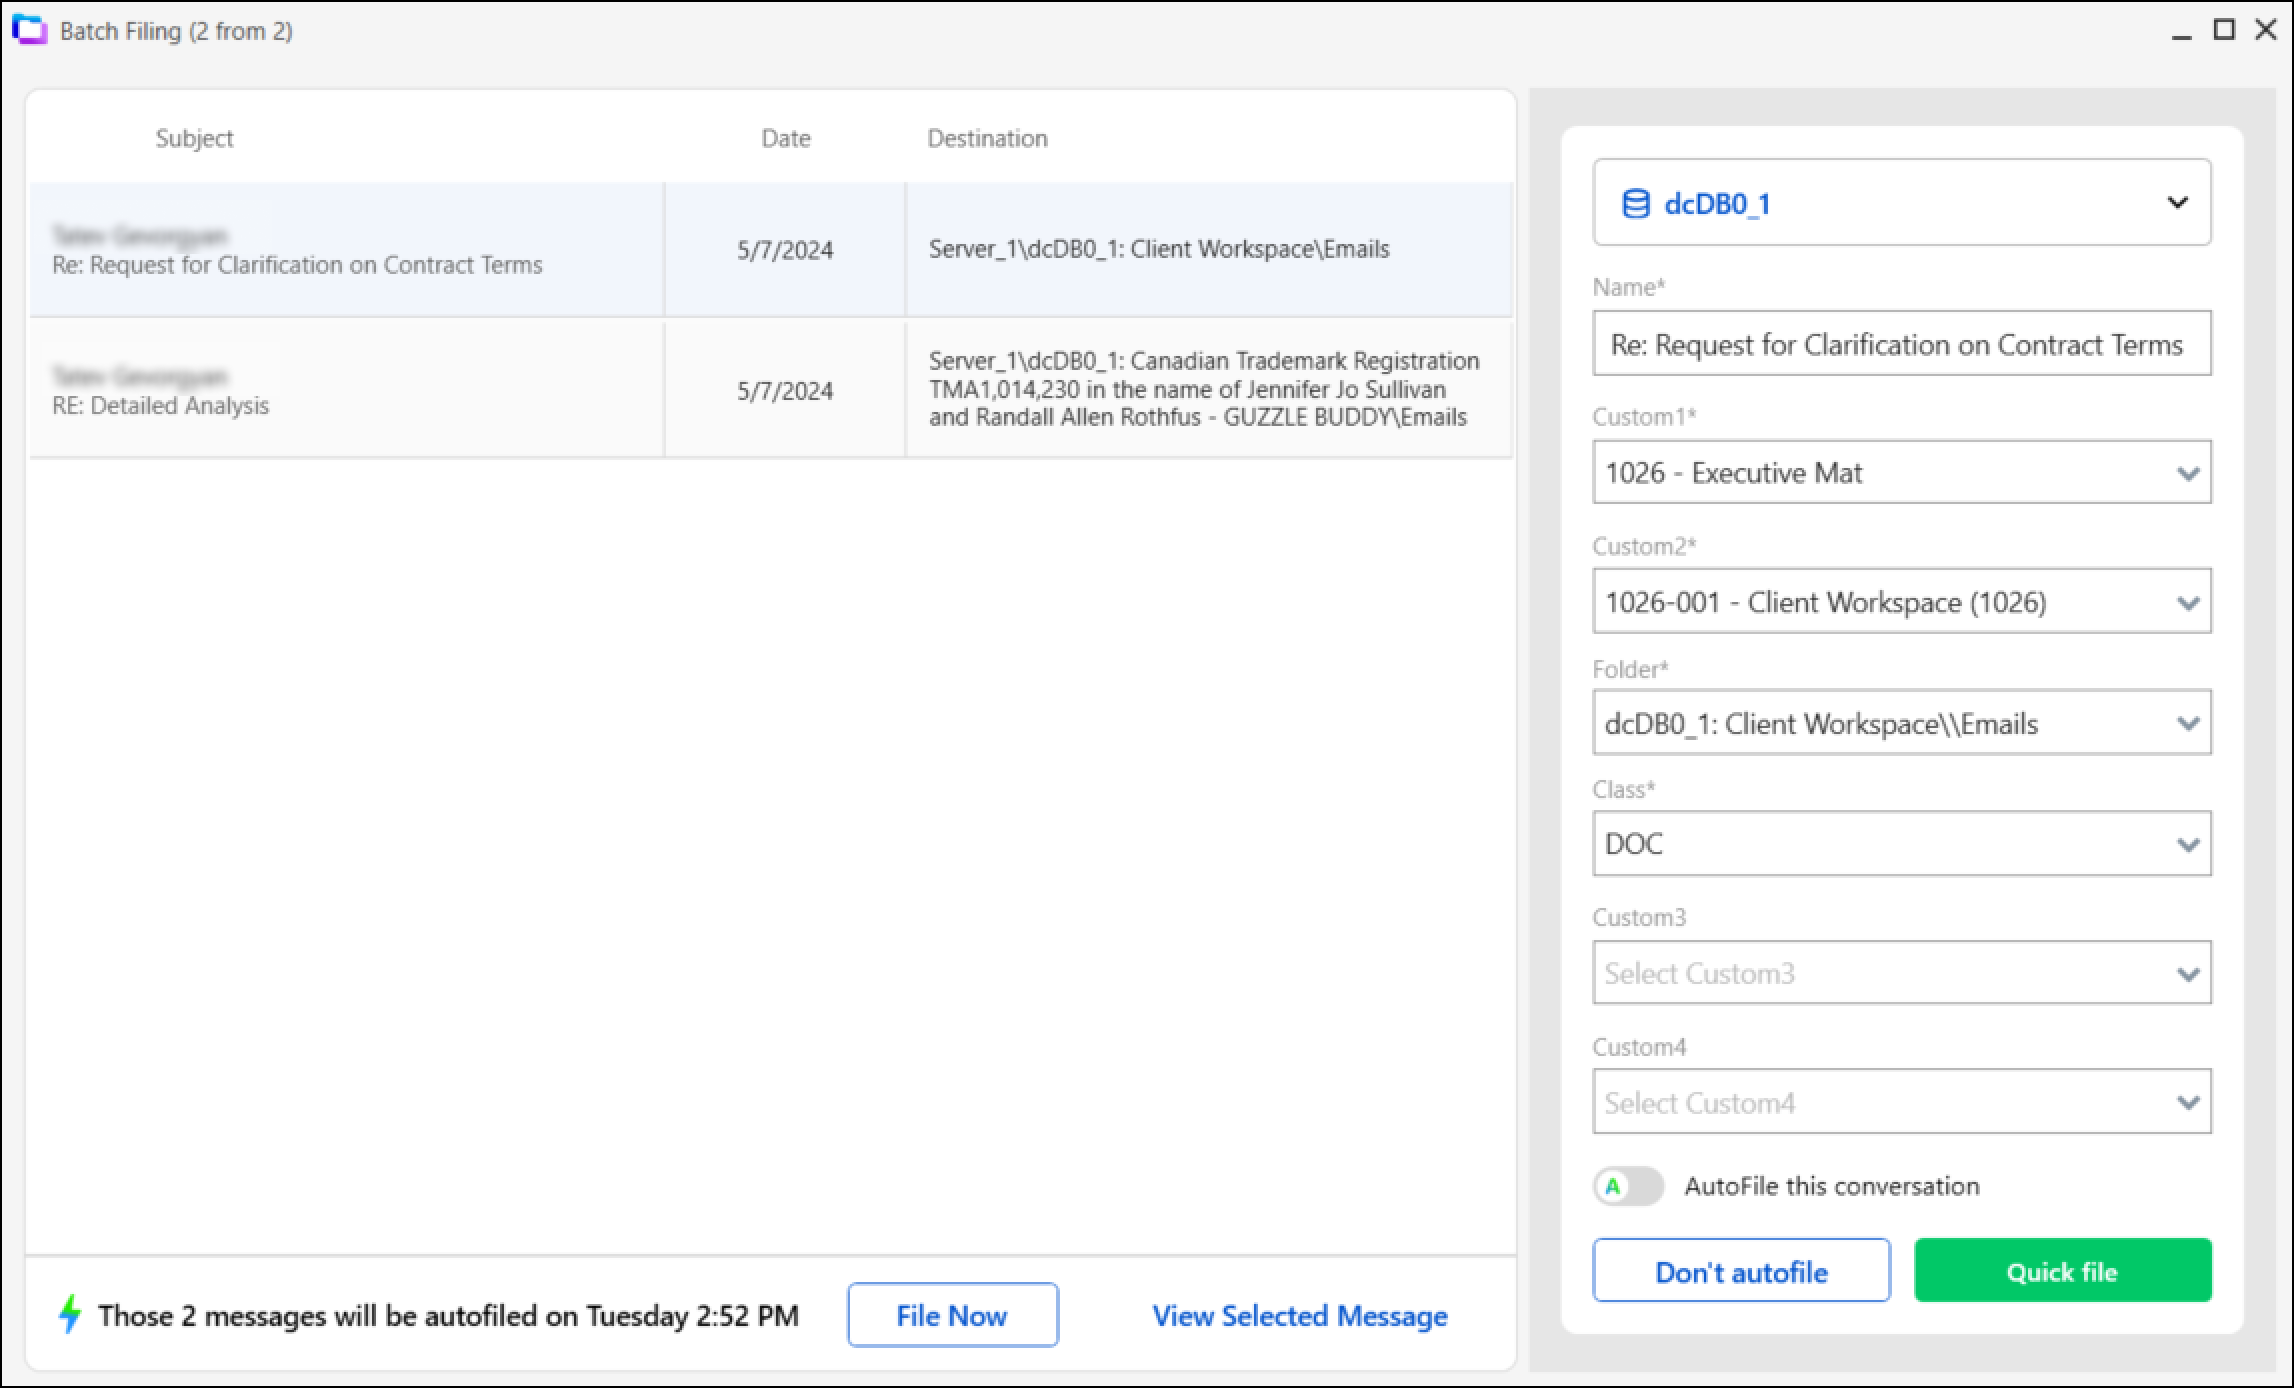Screen dimensions: 2294x1388
Task: Open the Select Custom3 dropdown
Action: (2186, 972)
